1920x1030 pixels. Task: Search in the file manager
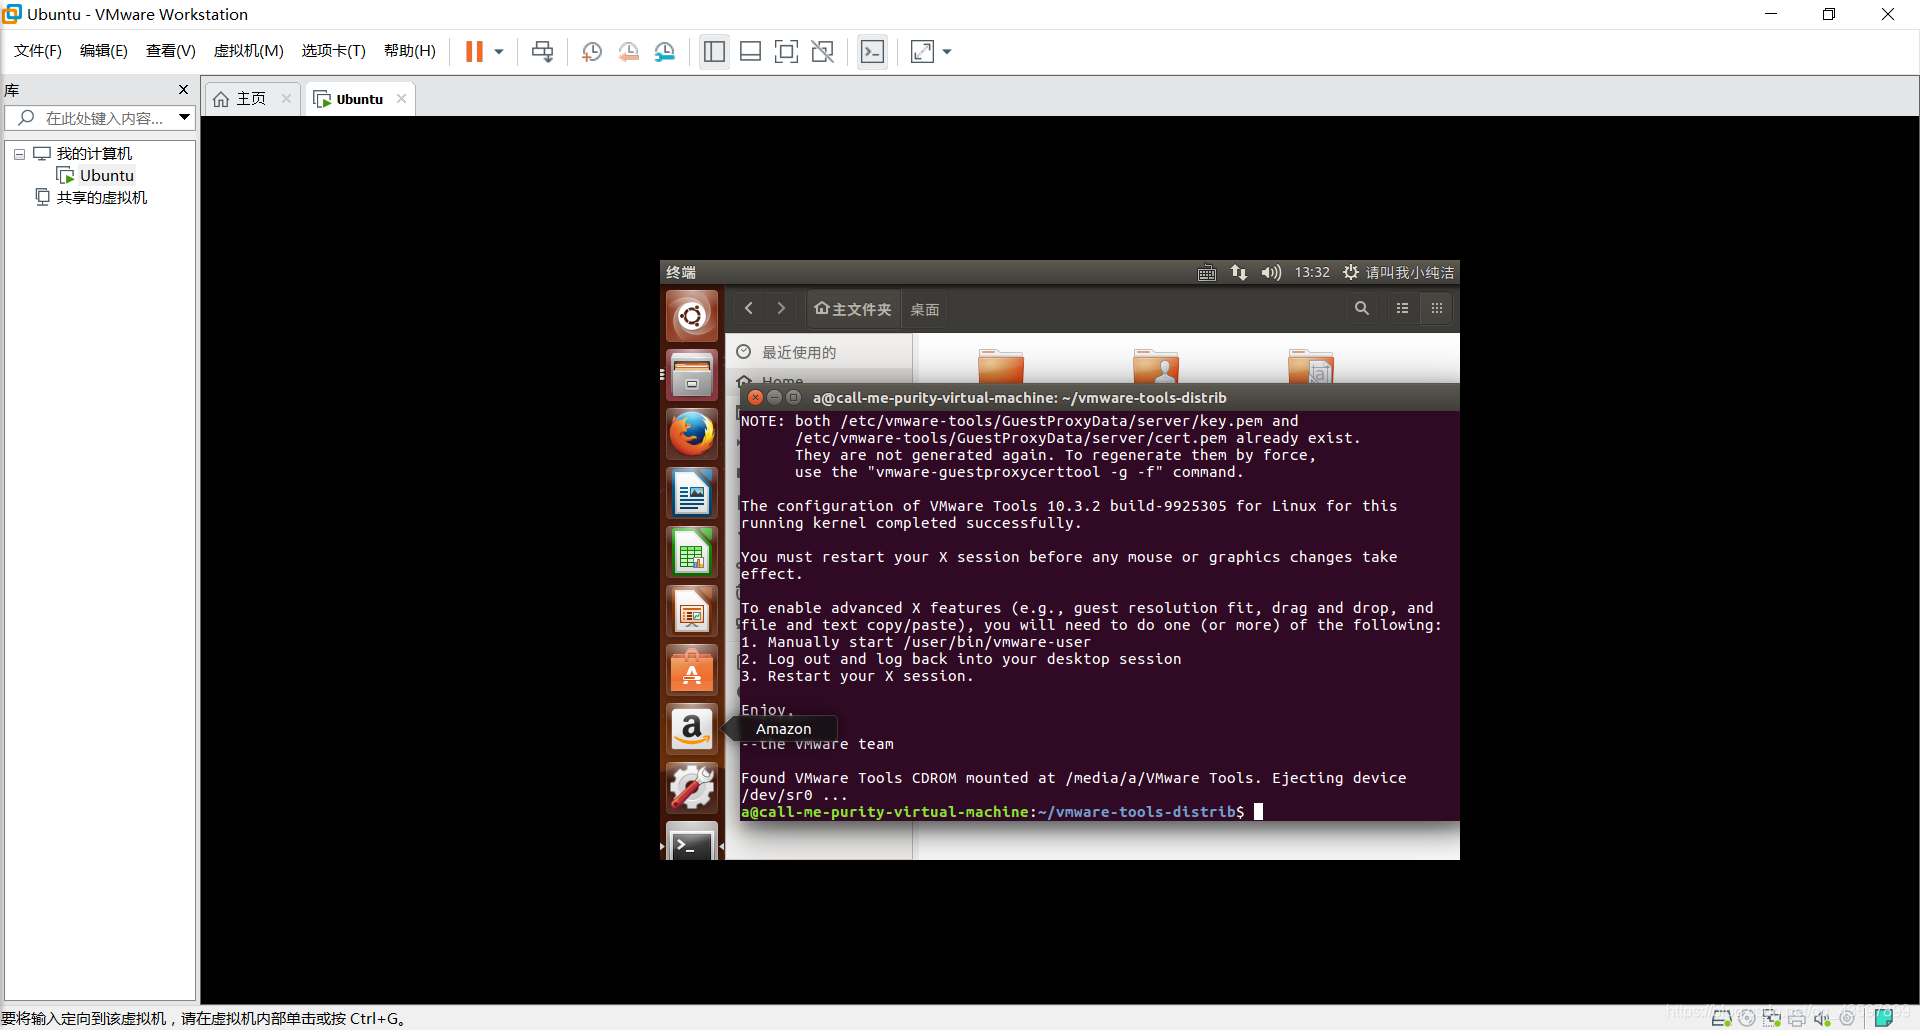[x=1362, y=309]
